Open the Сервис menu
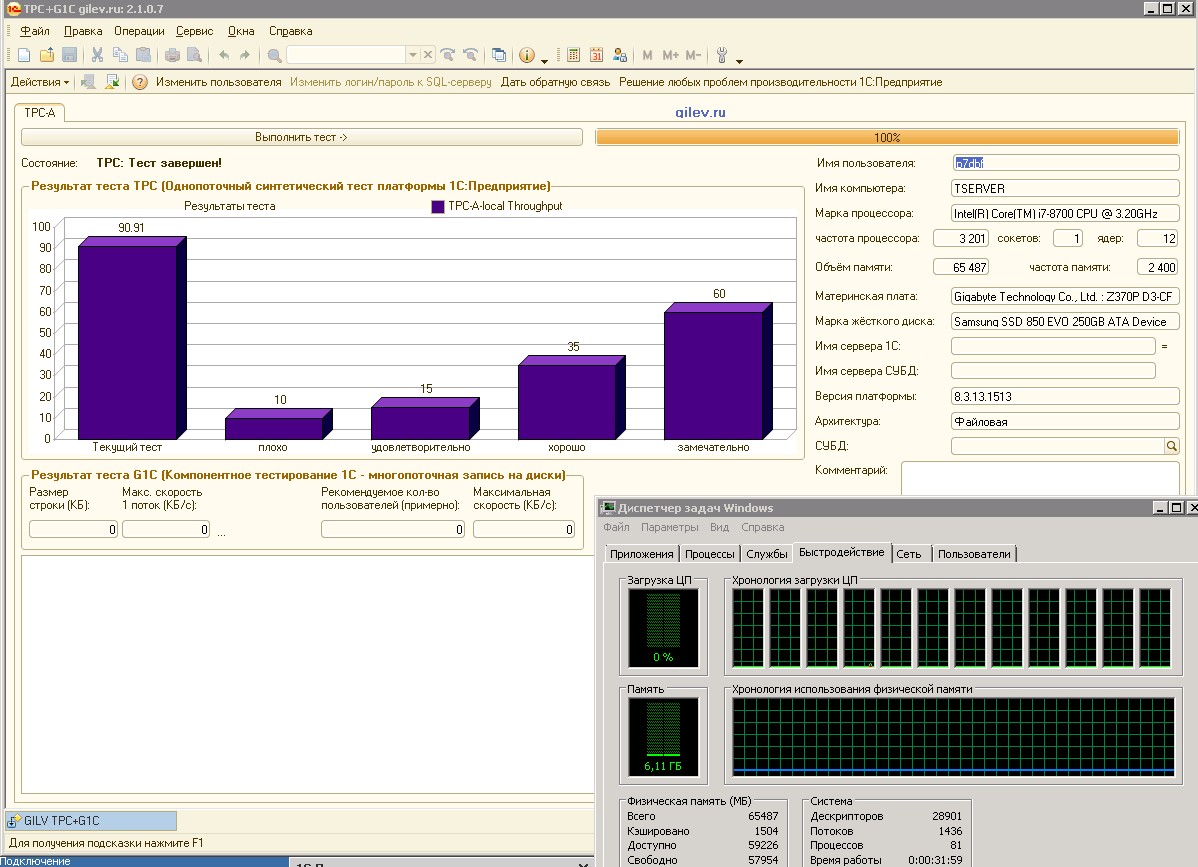1198x867 pixels. click(194, 31)
